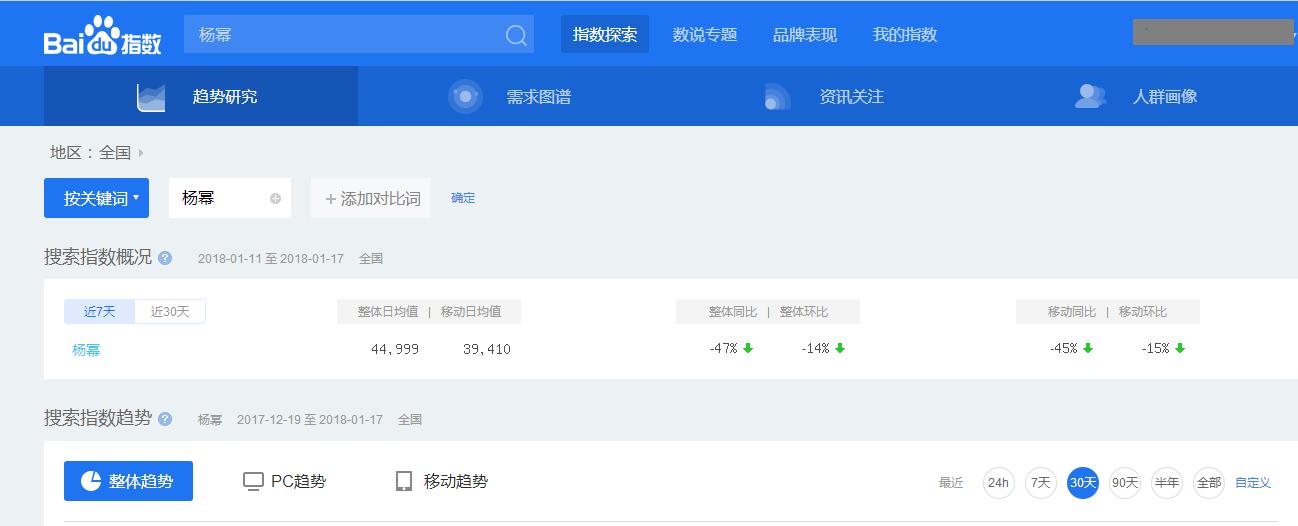Screen dimensions: 1298x526
Task: Select the 30天 time range
Action: [x=1083, y=482]
